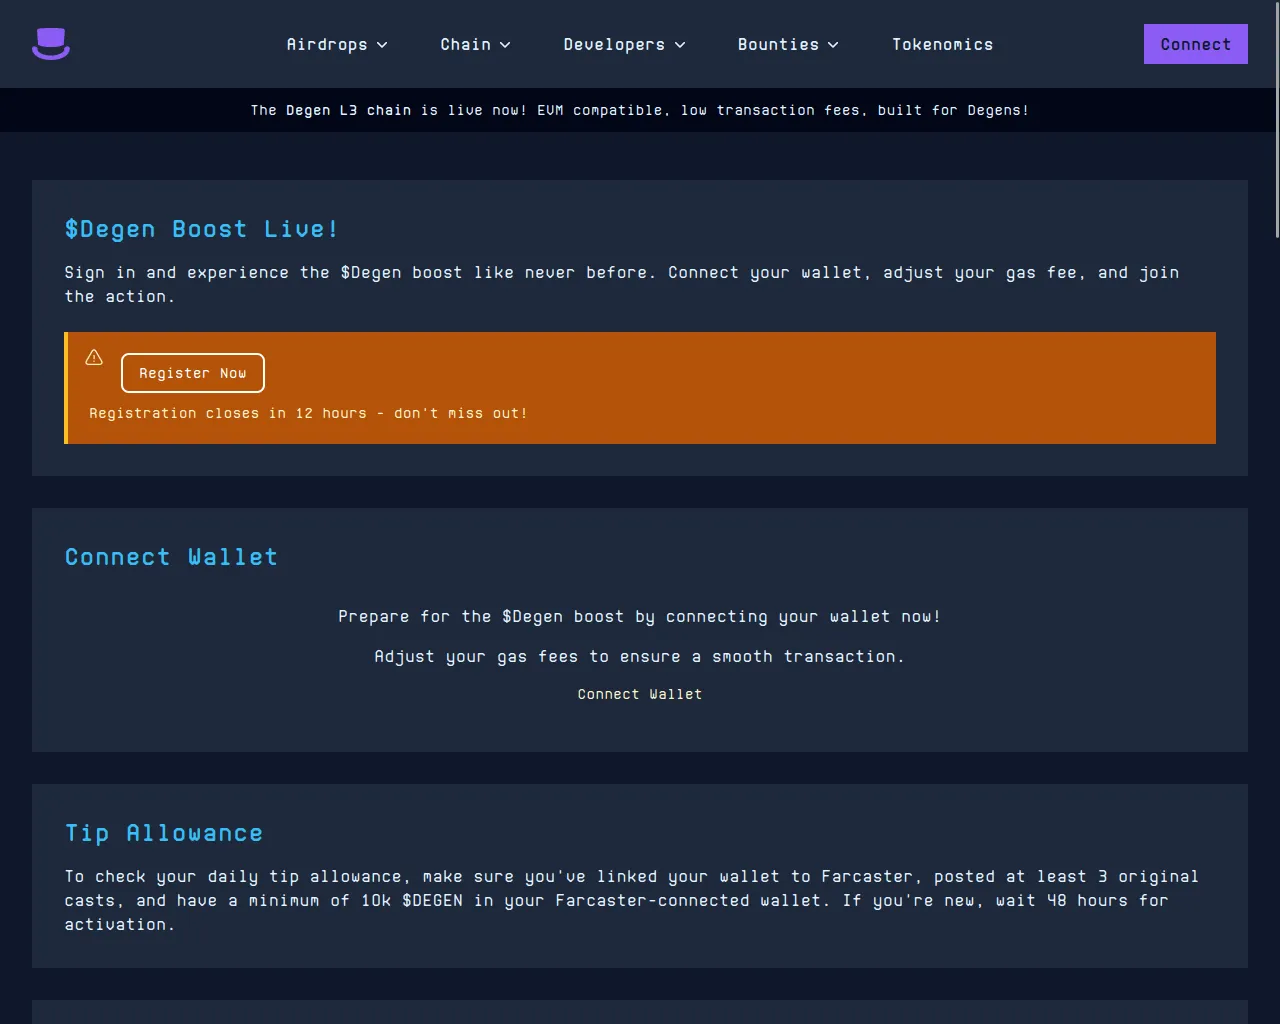The image size is (1280, 1024).
Task: Expand the Airdrops chevron arrow
Action: (x=382, y=45)
